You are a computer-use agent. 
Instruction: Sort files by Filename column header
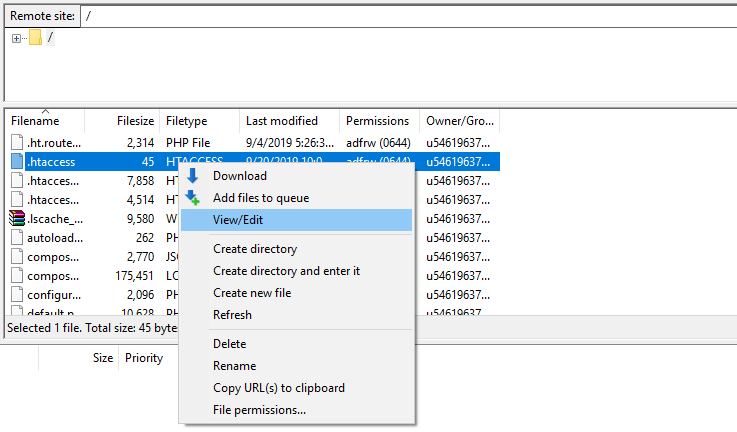35,121
